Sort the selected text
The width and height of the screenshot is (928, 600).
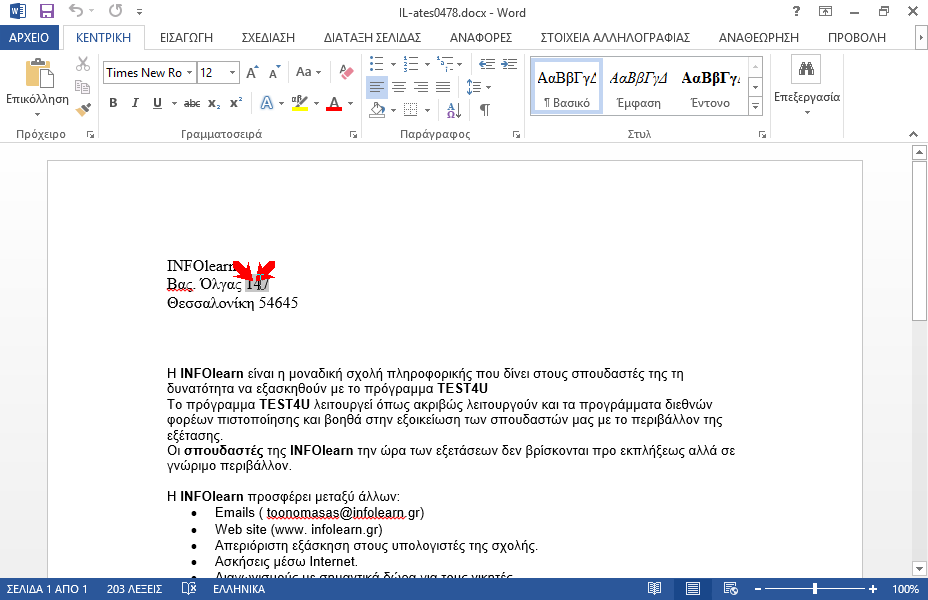coord(454,109)
